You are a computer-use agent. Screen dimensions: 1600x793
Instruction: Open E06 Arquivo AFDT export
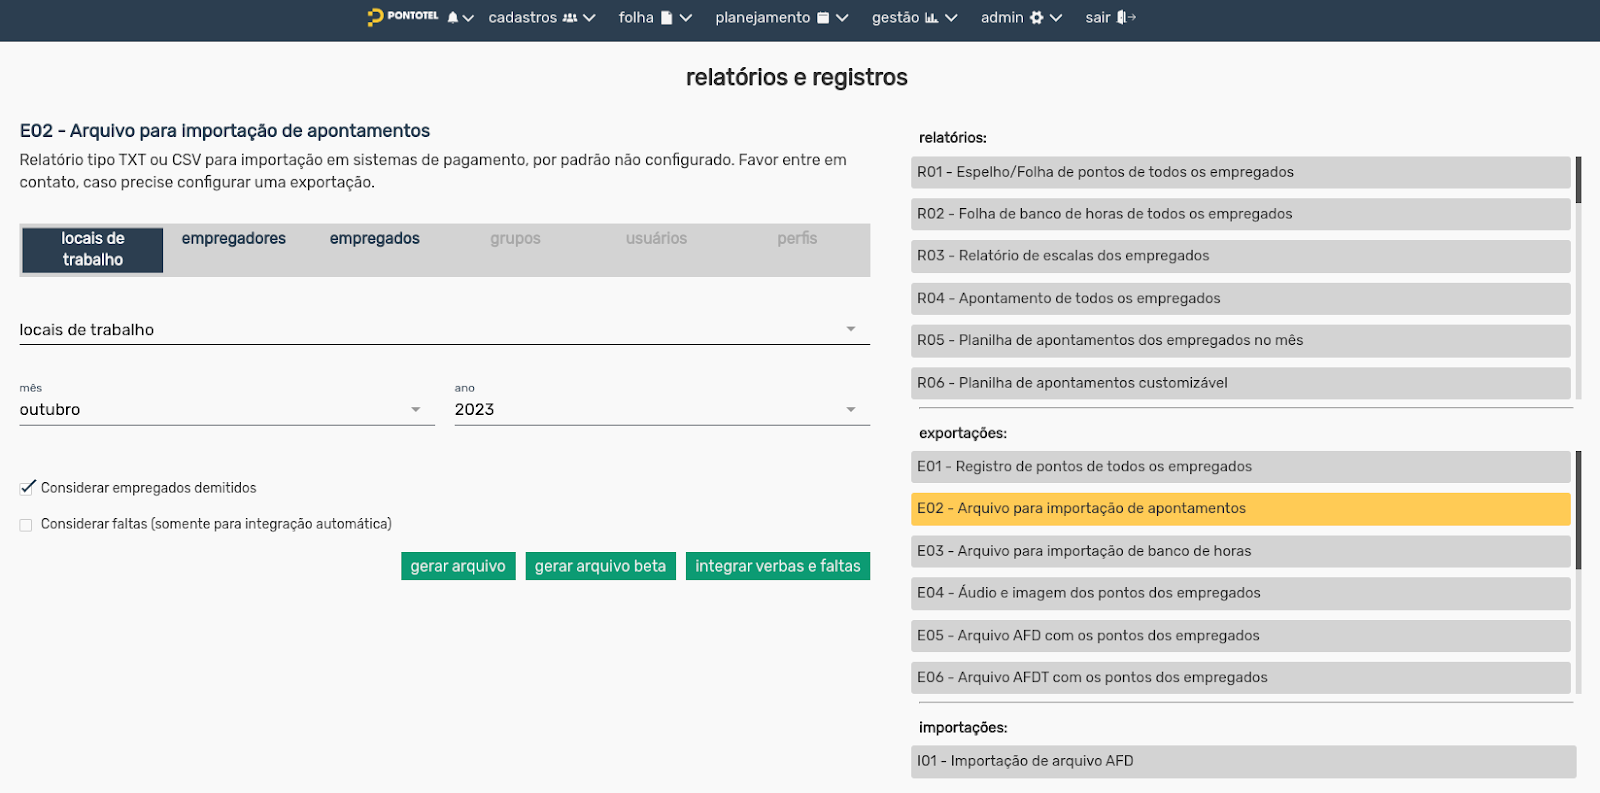click(1241, 678)
